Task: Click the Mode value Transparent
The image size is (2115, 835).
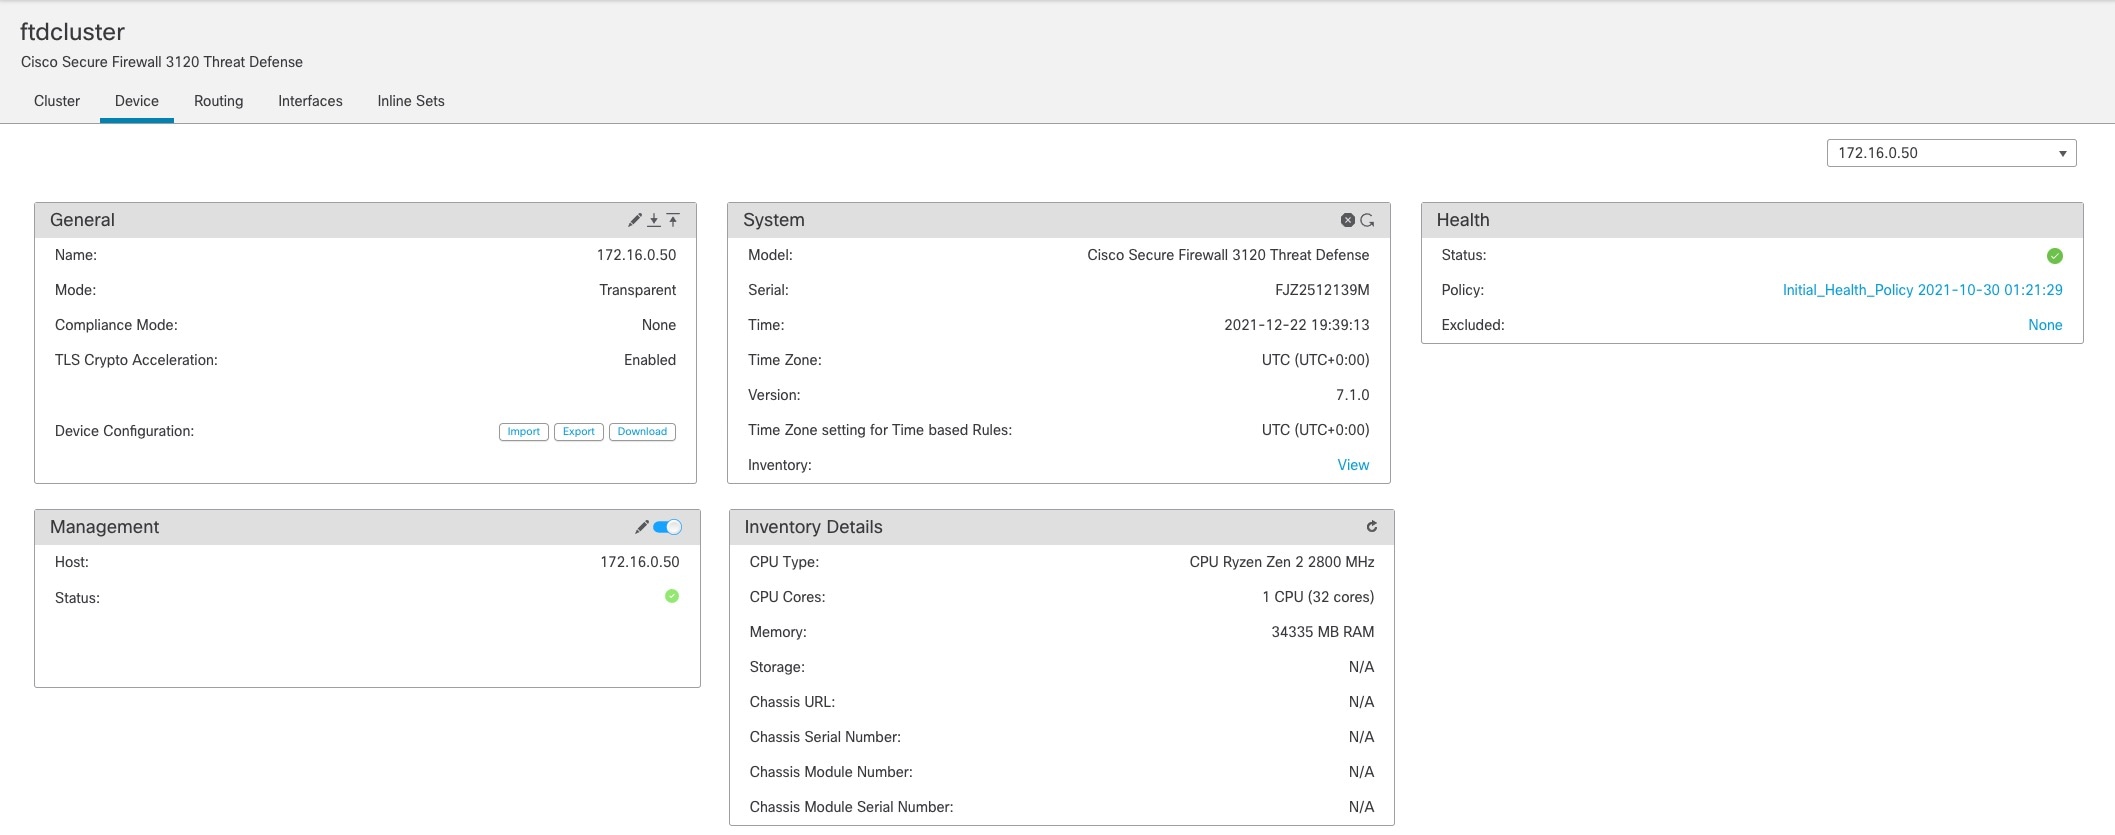Action: 637,290
